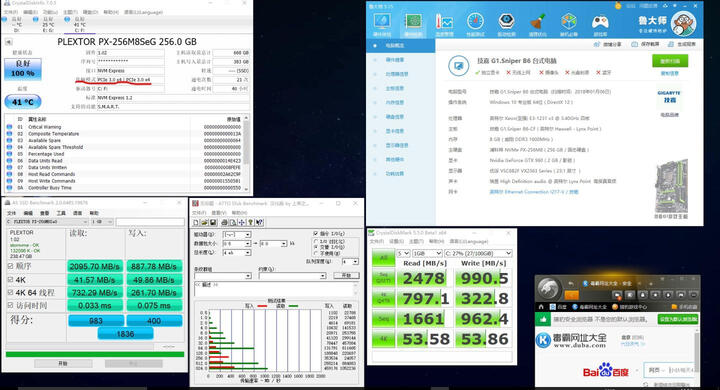Click the monitor hardware checkup icon in Ludashi
Viewport: 720px width, 390px height.
tap(382, 21)
